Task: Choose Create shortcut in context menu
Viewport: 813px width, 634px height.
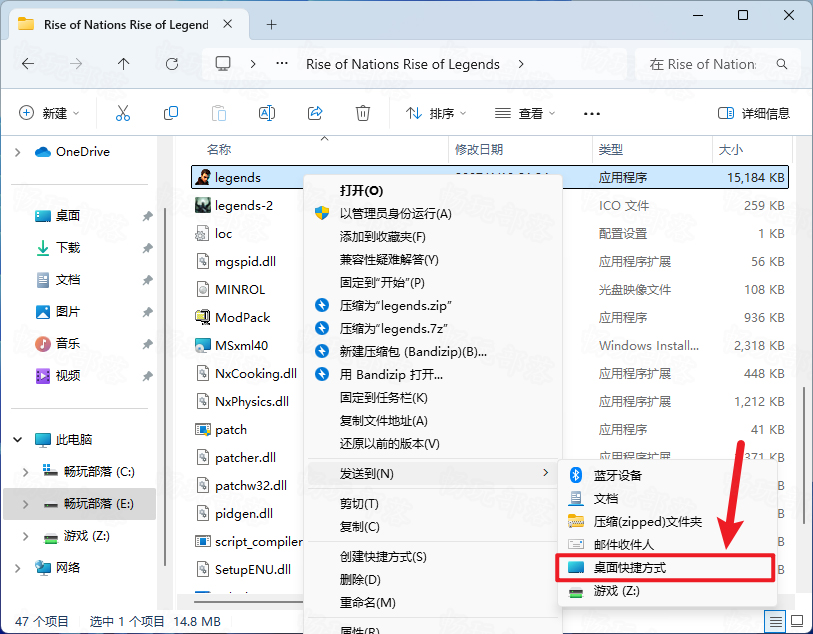Action: (x=383, y=557)
